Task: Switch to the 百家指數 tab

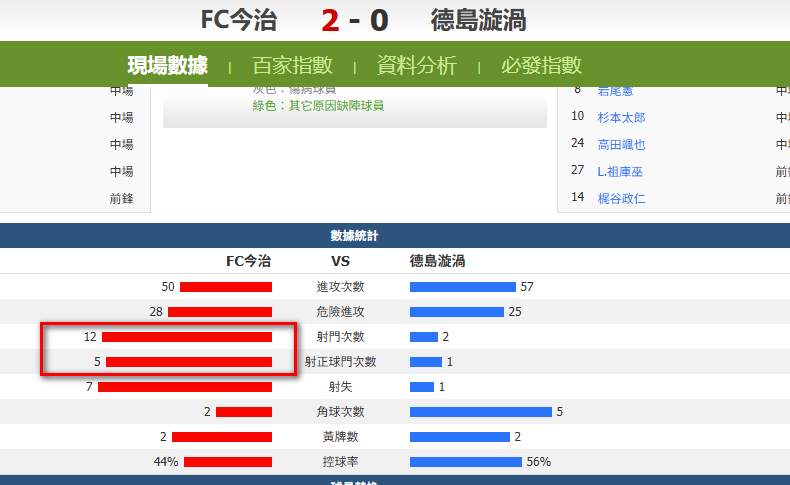Action: 292,66
